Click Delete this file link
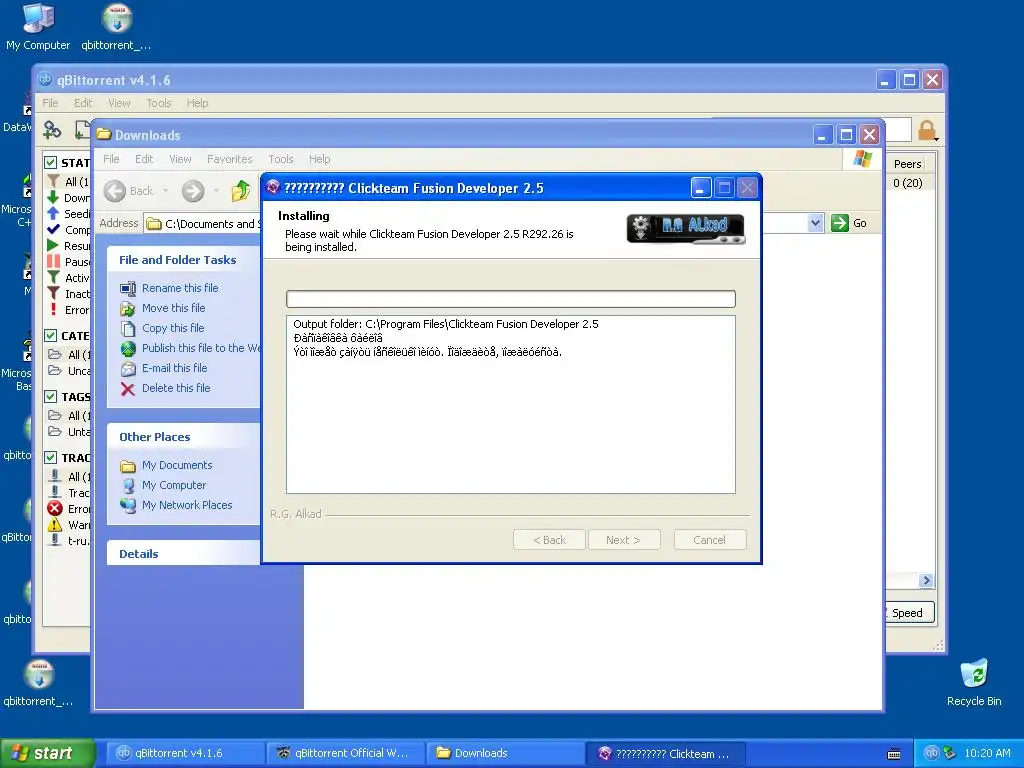The width and height of the screenshot is (1024, 768). click(x=176, y=388)
